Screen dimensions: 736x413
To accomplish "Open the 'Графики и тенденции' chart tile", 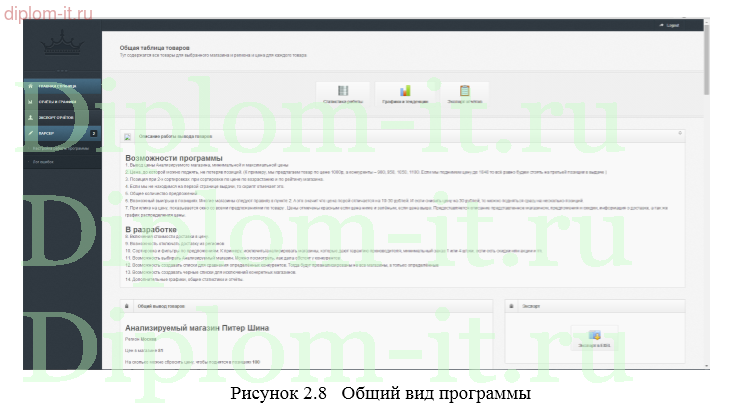I will click(x=403, y=94).
